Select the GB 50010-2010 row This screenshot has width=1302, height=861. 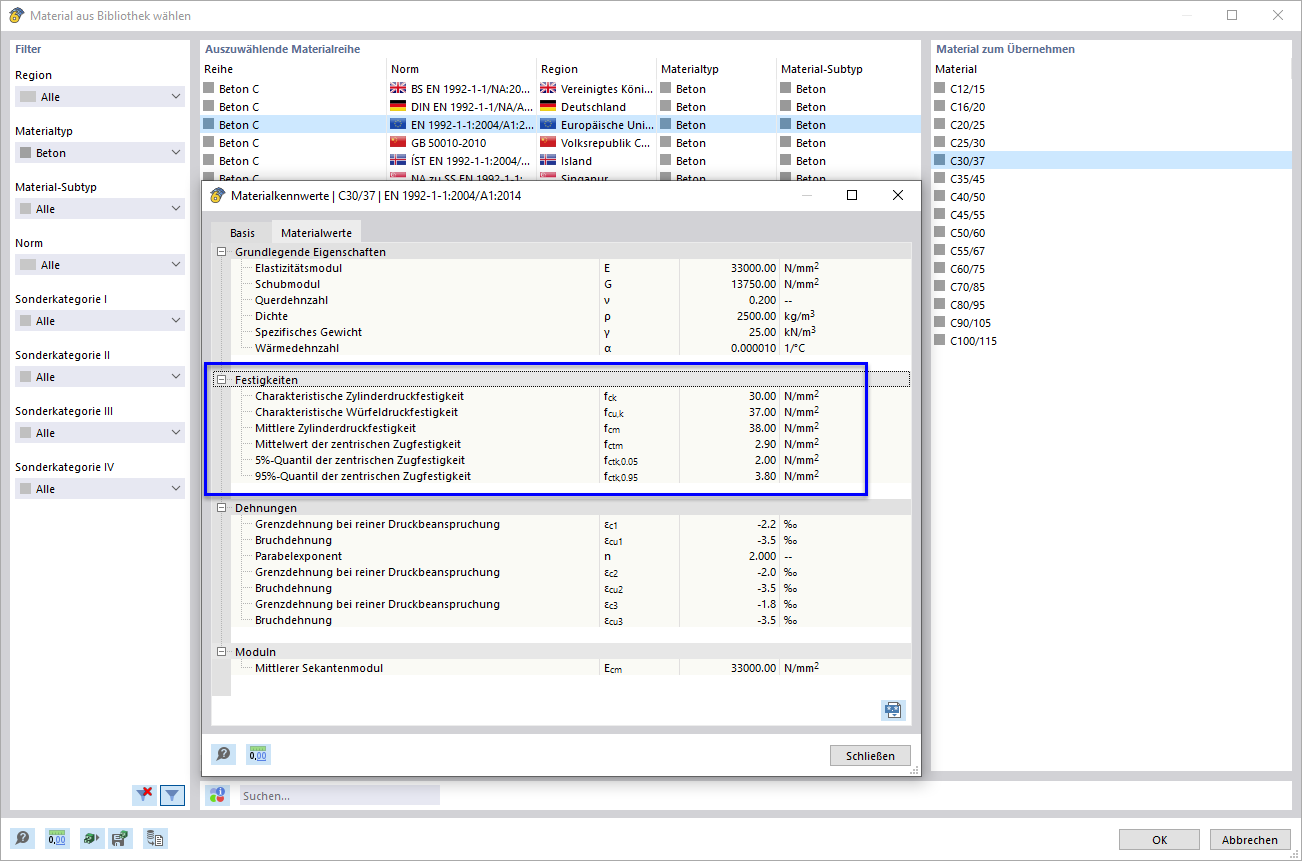(x=560, y=142)
